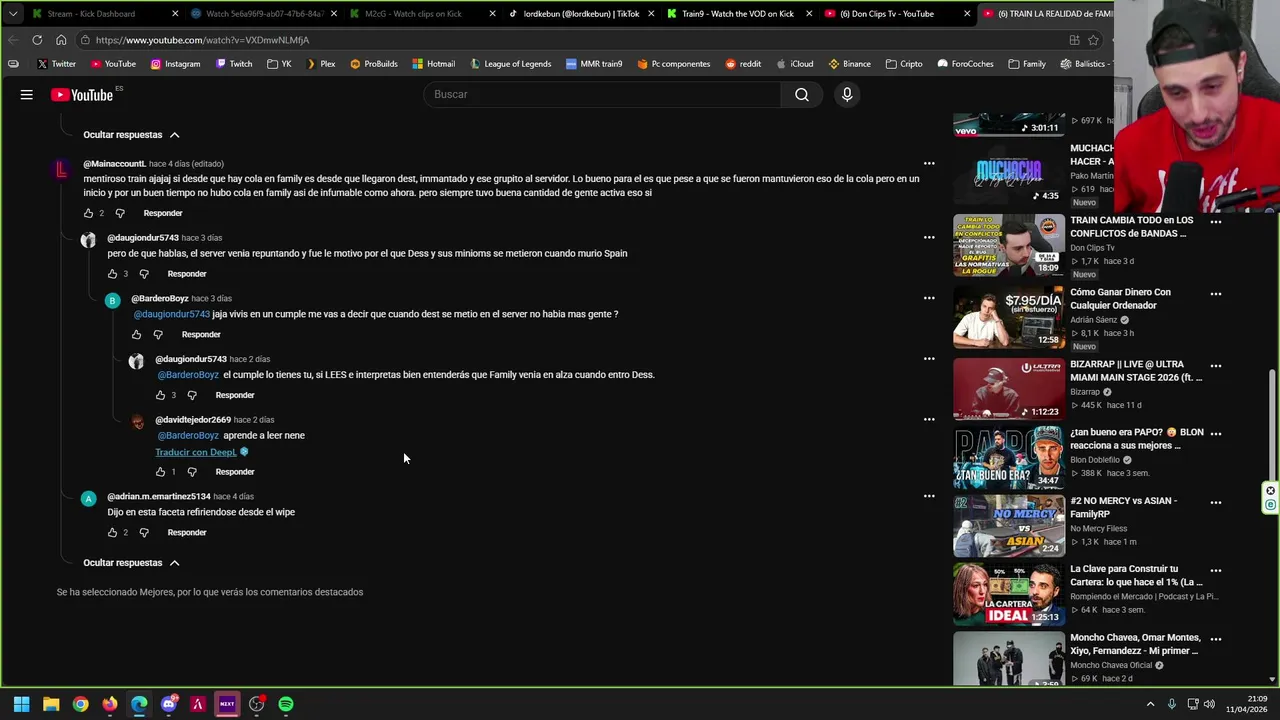Bookmark this page with the star icon
The height and width of the screenshot is (720, 1280).
click(x=1093, y=40)
